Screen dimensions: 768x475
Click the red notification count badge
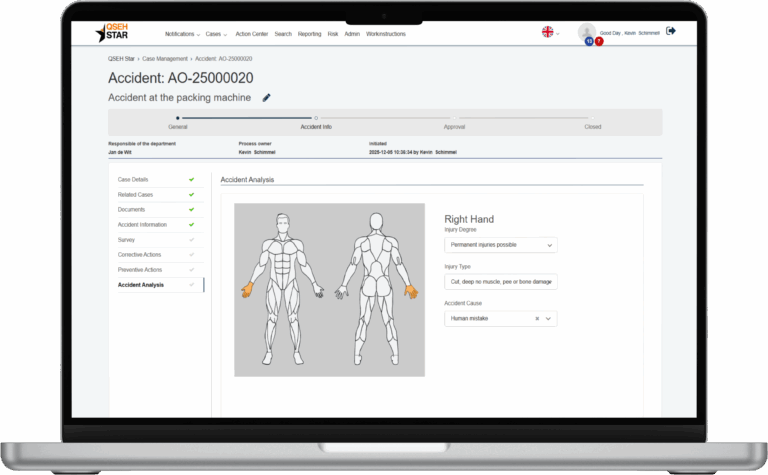click(x=598, y=41)
